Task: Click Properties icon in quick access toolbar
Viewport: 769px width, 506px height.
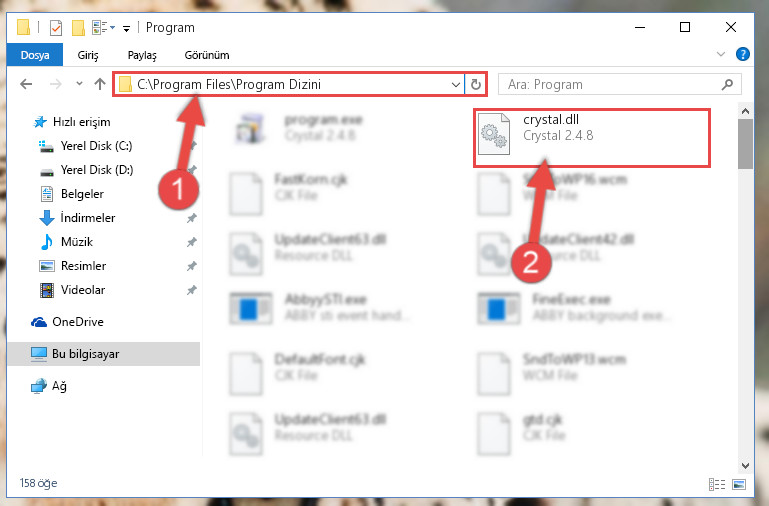Action: tap(56, 27)
